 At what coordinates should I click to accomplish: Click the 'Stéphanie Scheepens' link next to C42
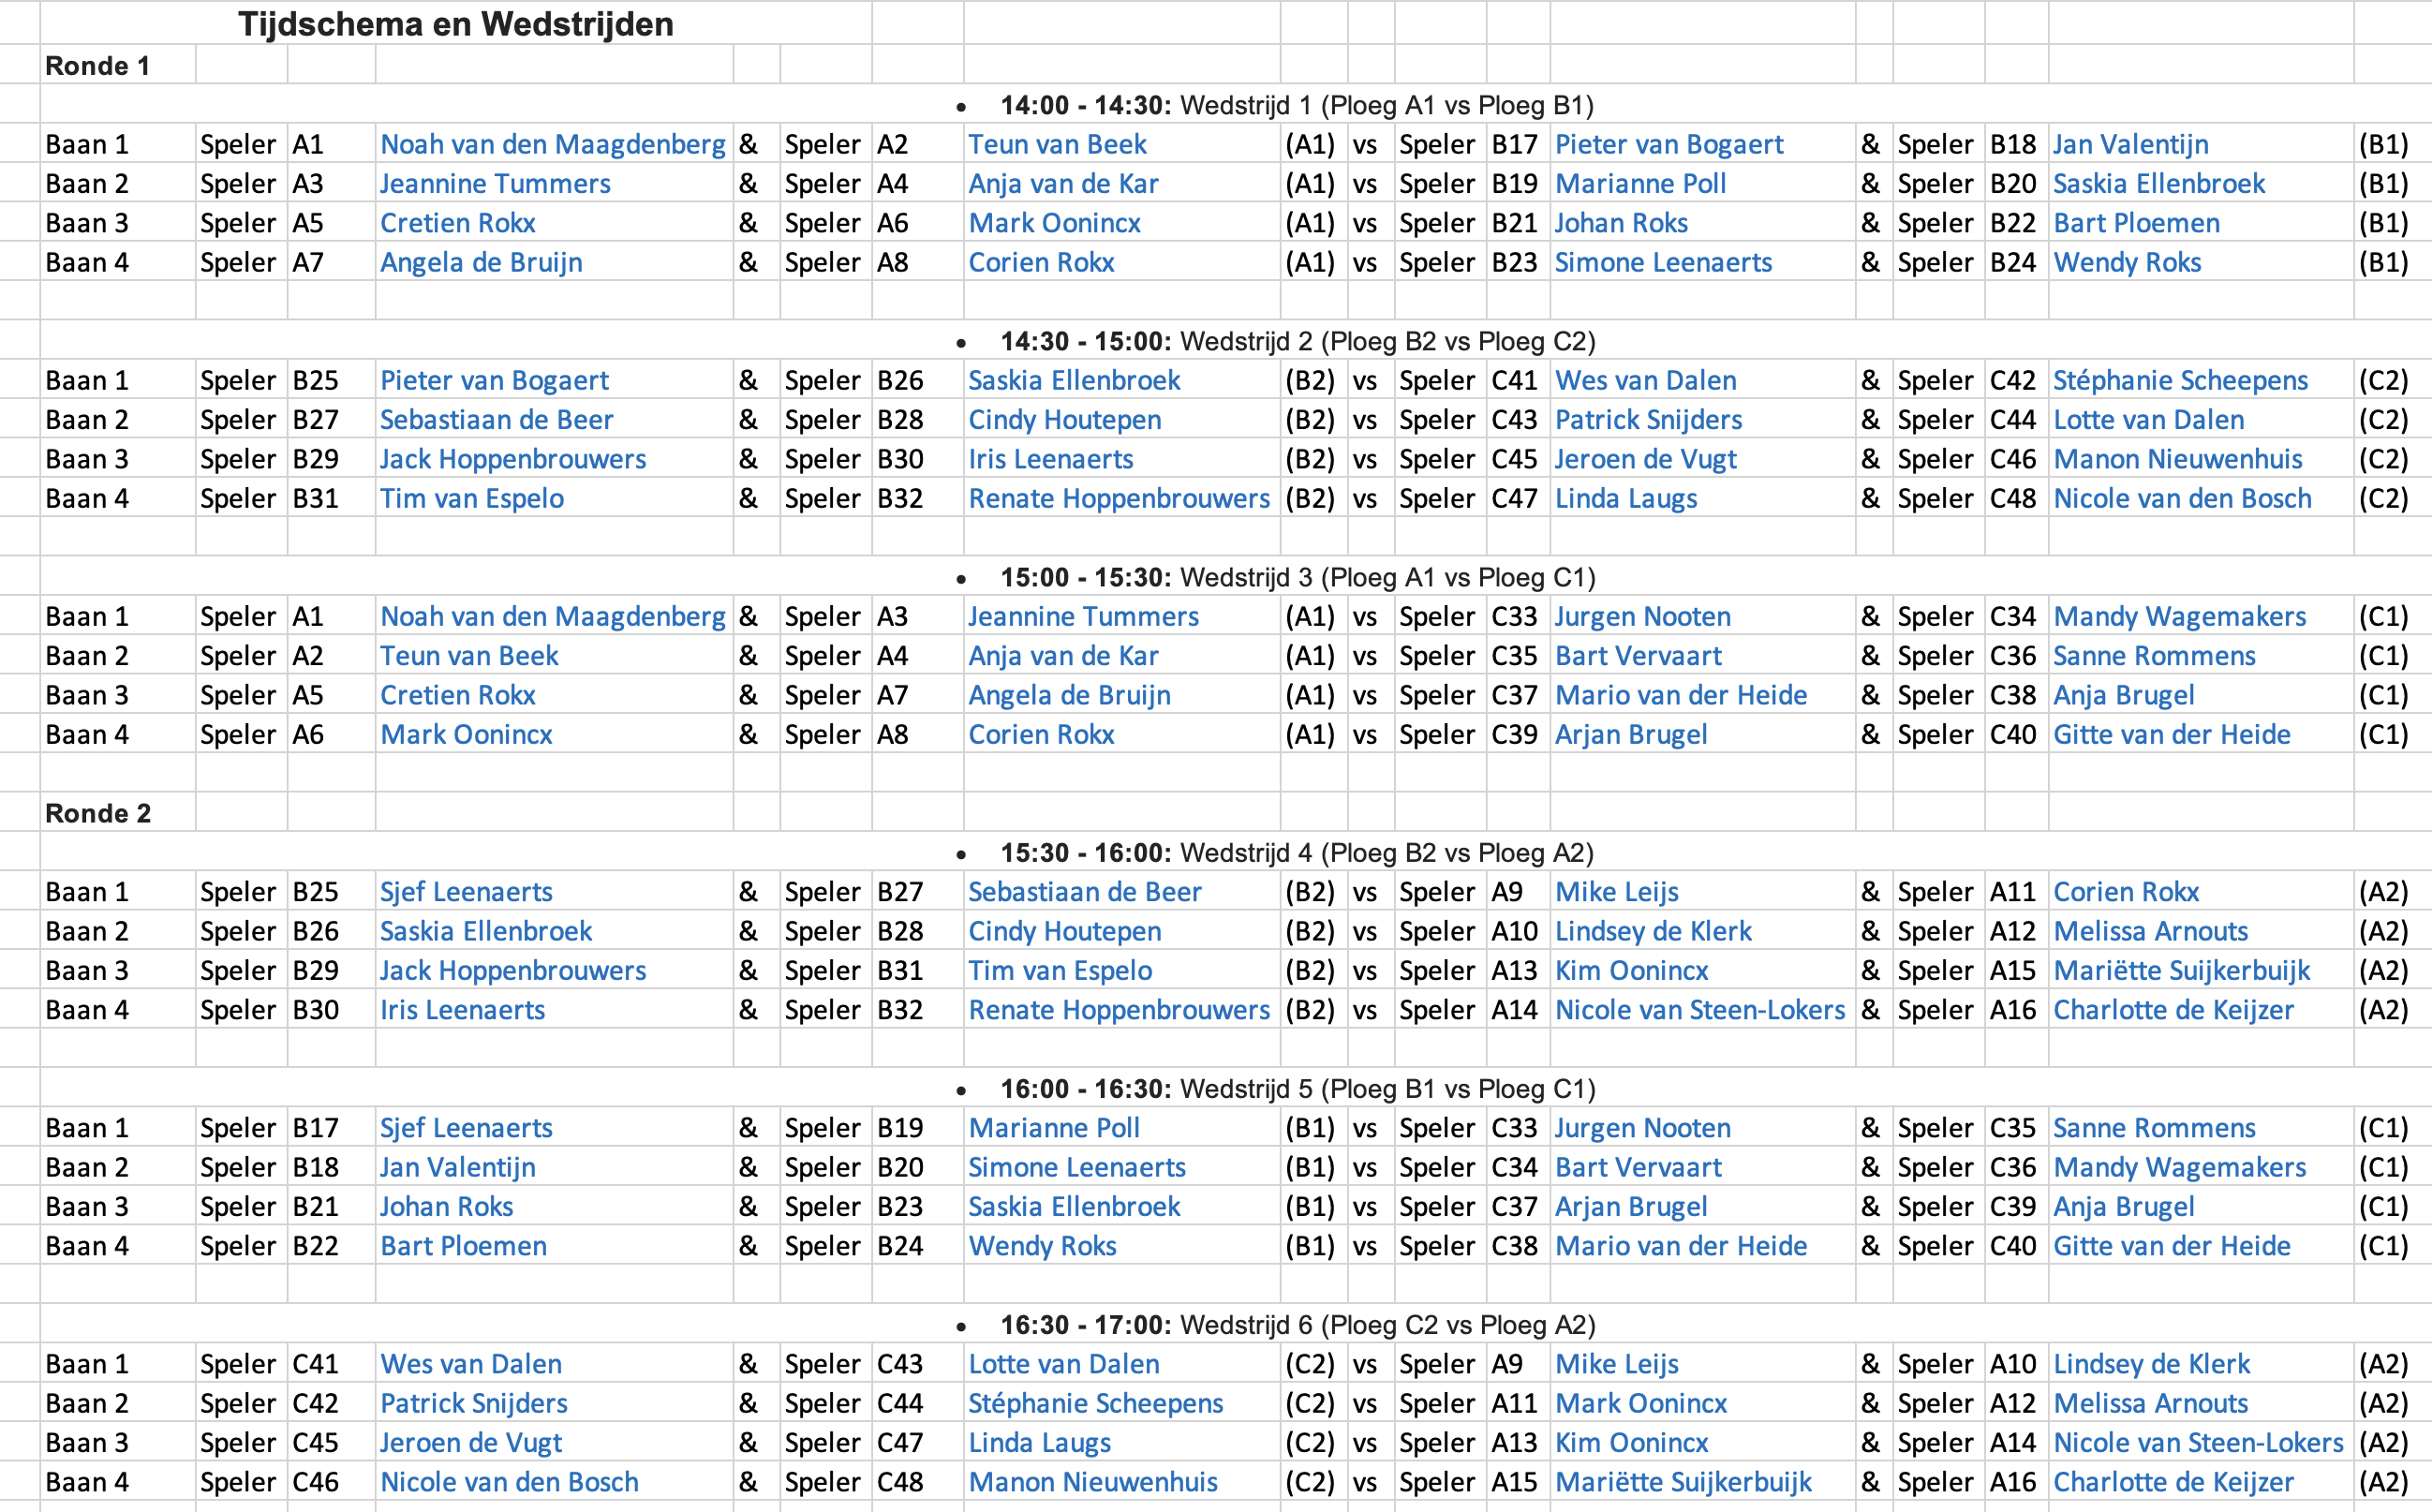pos(2180,381)
